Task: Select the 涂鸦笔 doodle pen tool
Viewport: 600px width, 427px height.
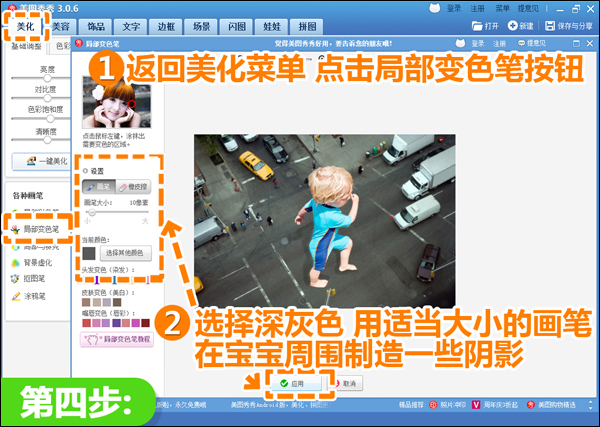Action: coord(28,296)
